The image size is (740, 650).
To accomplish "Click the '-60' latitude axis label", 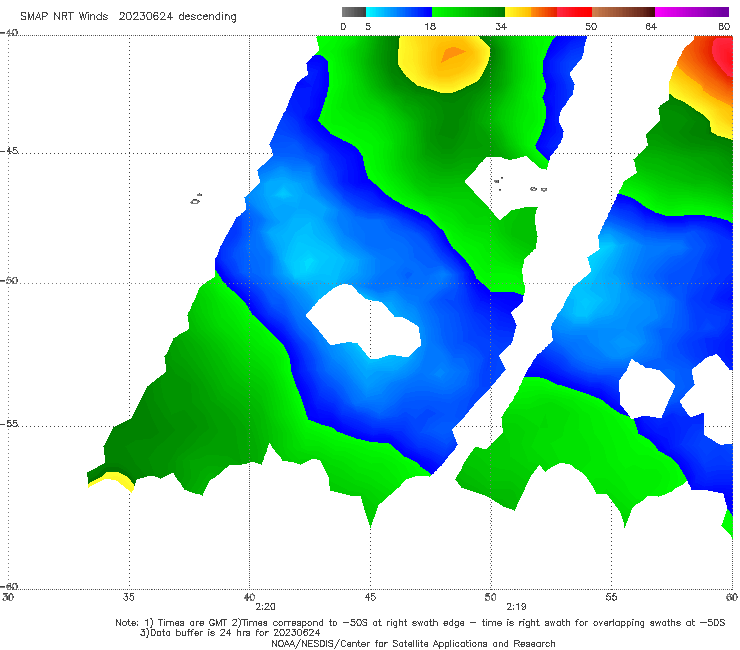I will pos(9,586).
